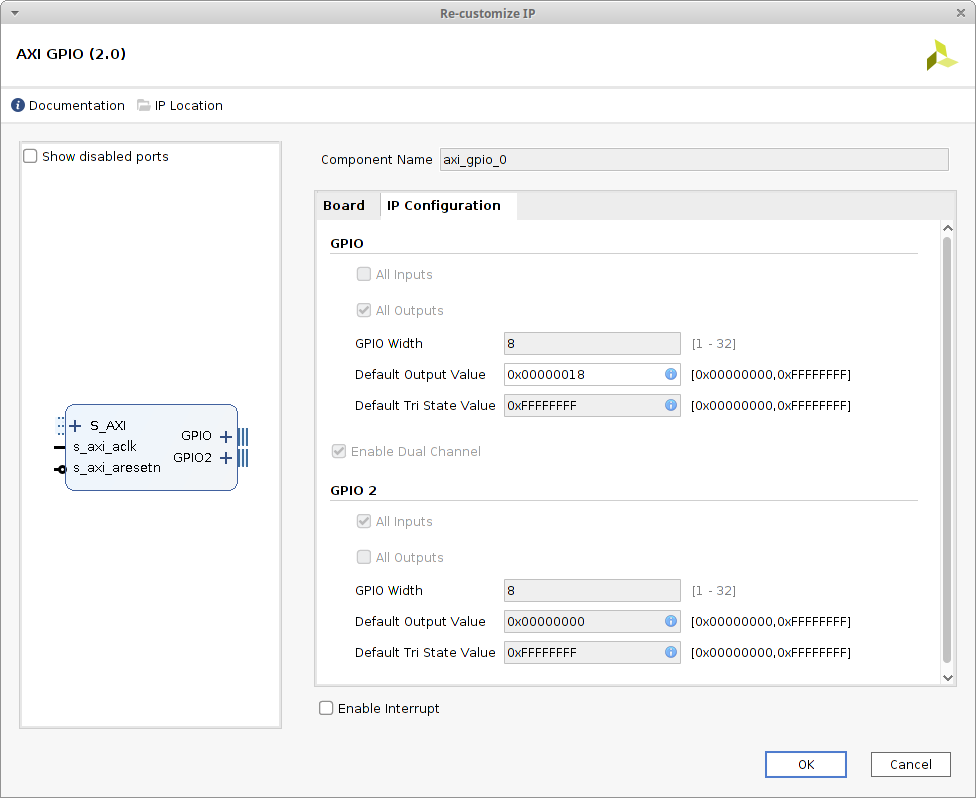Switch to the Board tab
976x798 pixels.
click(x=344, y=206)
